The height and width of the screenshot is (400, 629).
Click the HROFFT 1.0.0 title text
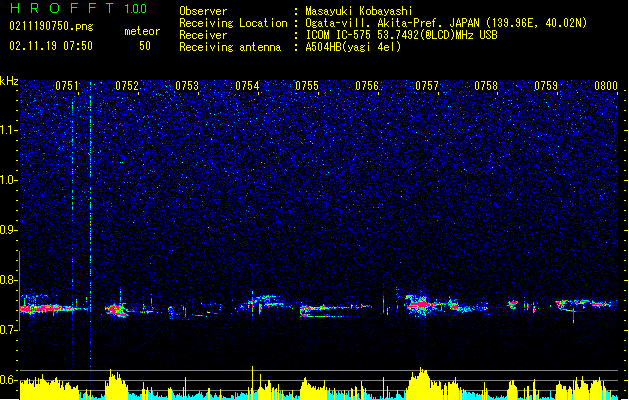pos(79,8)
